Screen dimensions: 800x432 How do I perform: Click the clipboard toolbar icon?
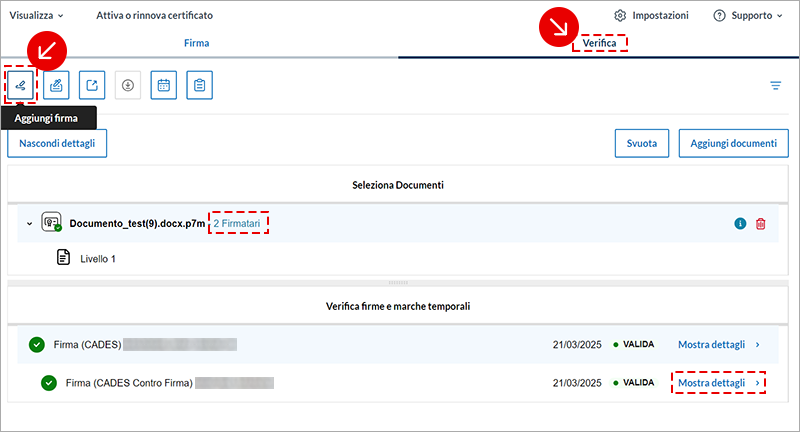click(200, 85)
